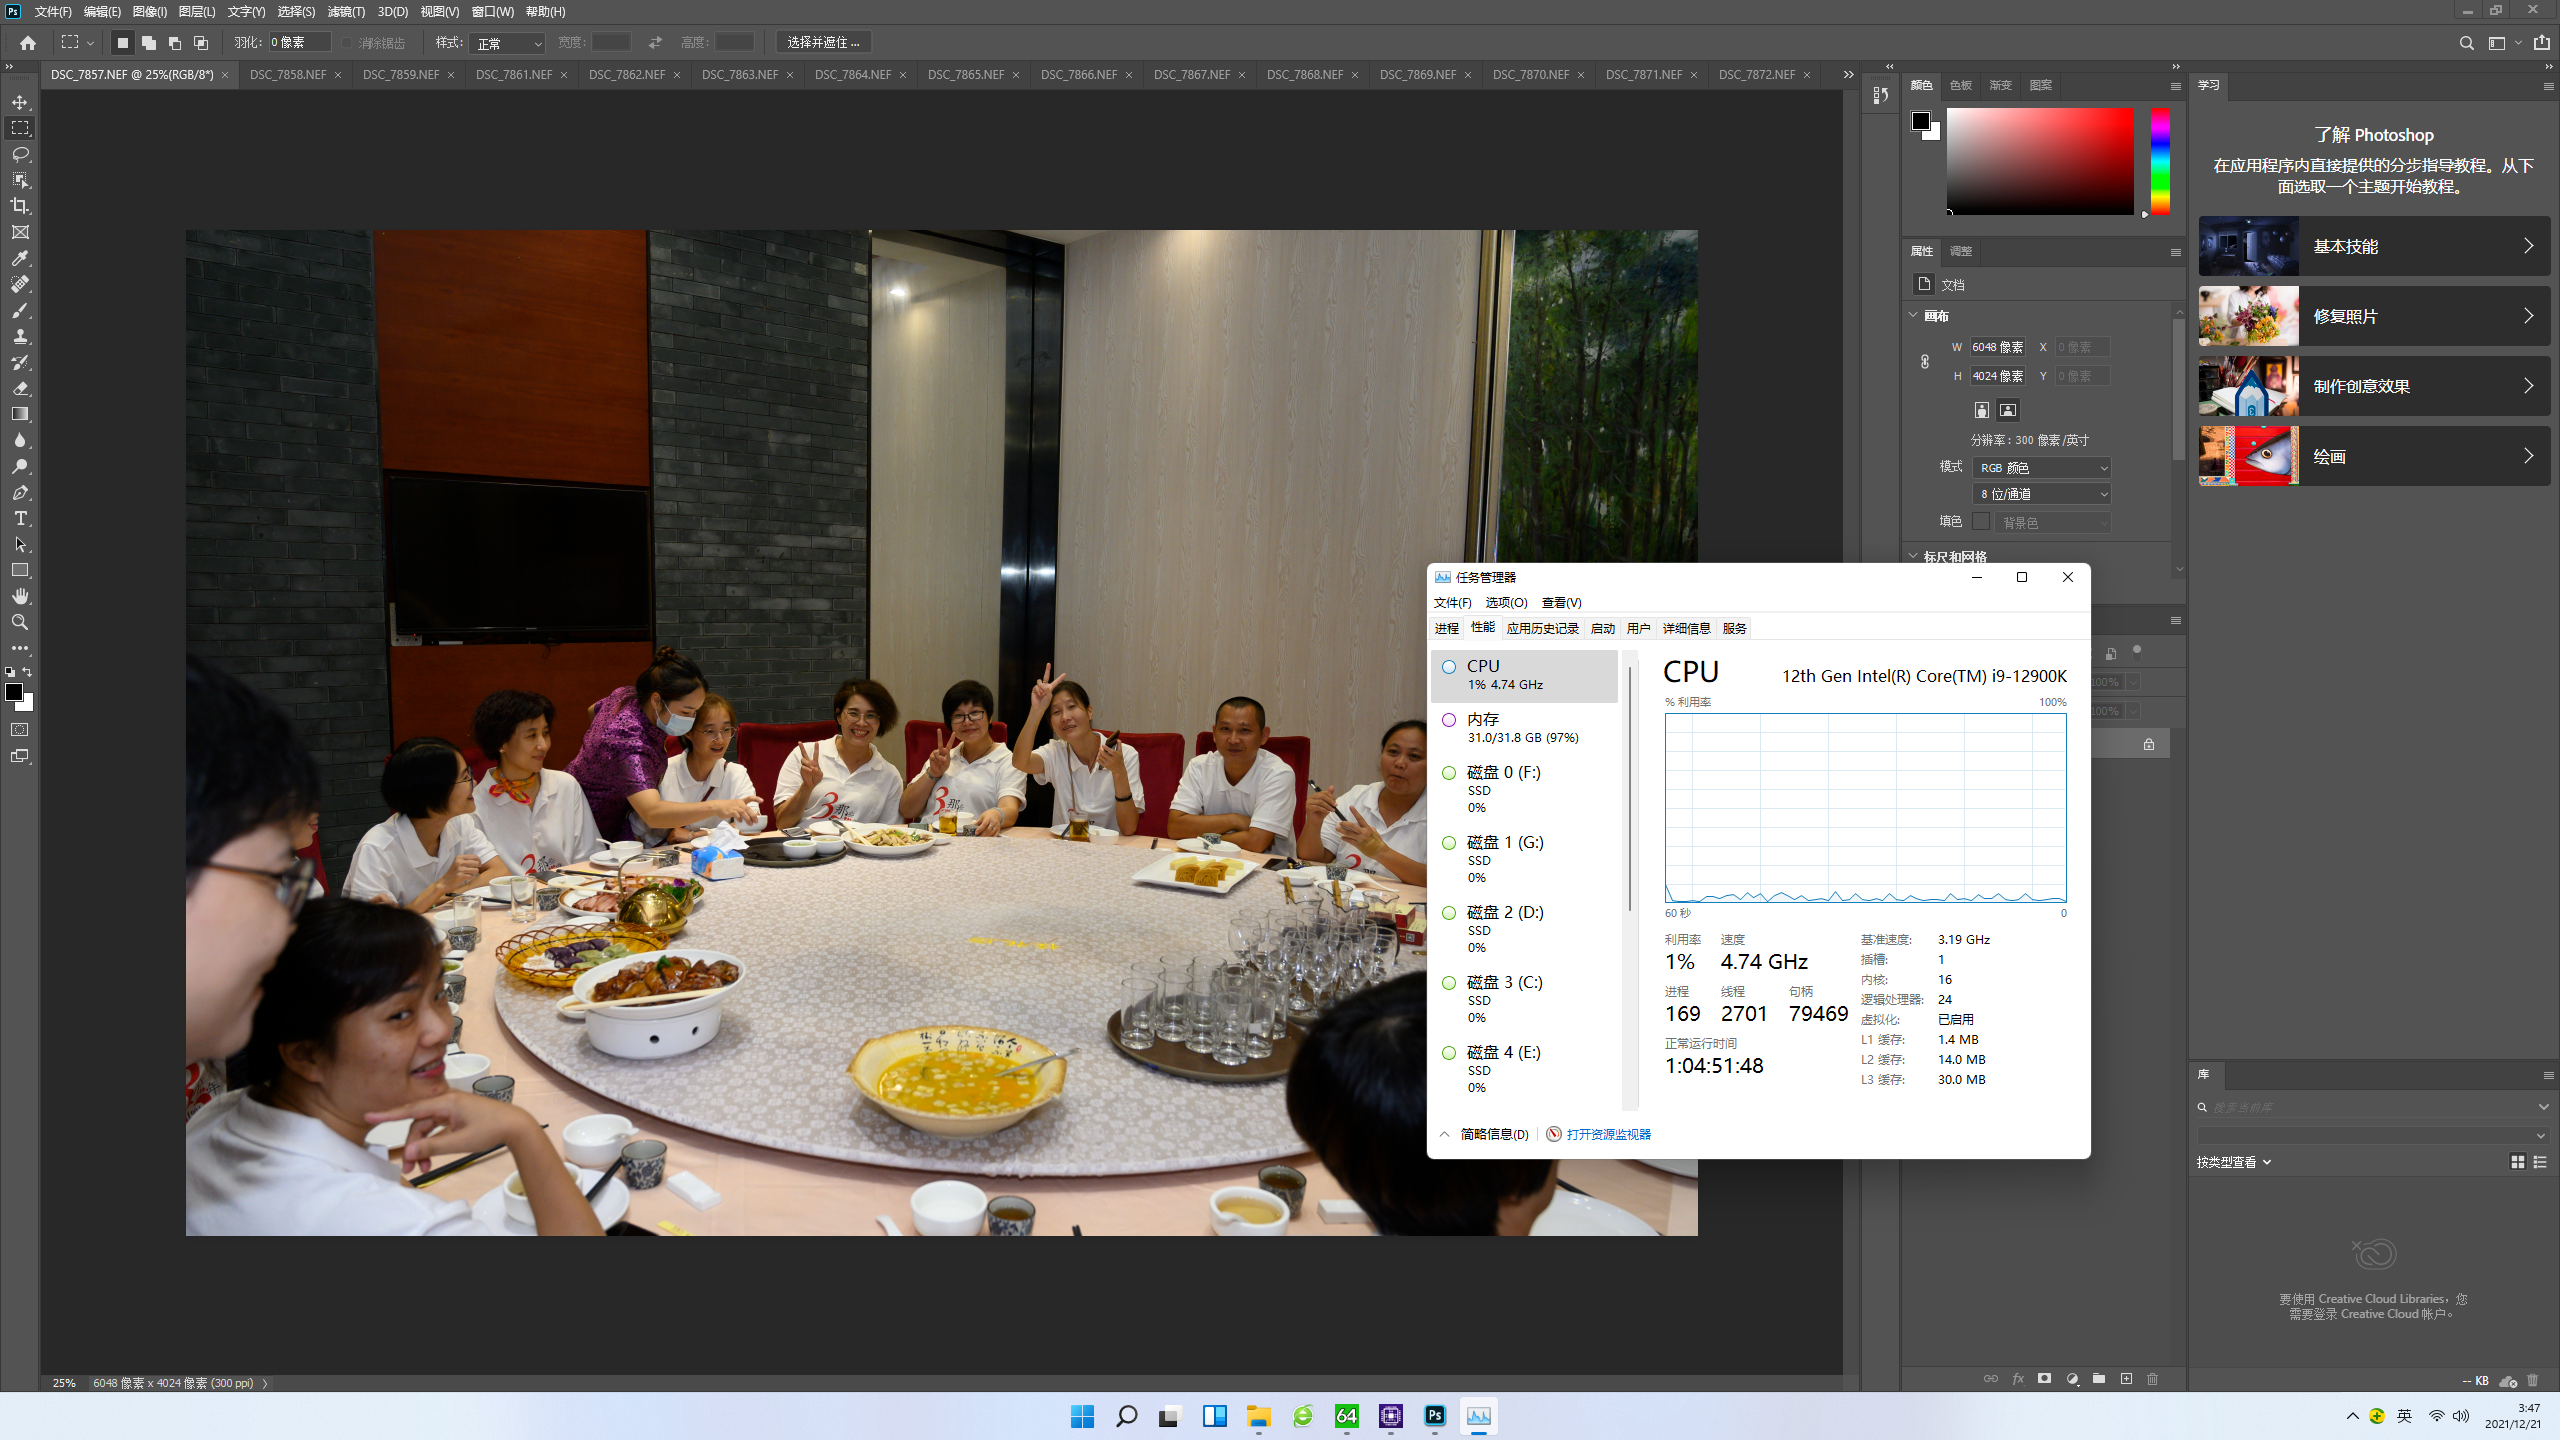
Task: Select the Horizontal Type tool
Action: (20, 518)
